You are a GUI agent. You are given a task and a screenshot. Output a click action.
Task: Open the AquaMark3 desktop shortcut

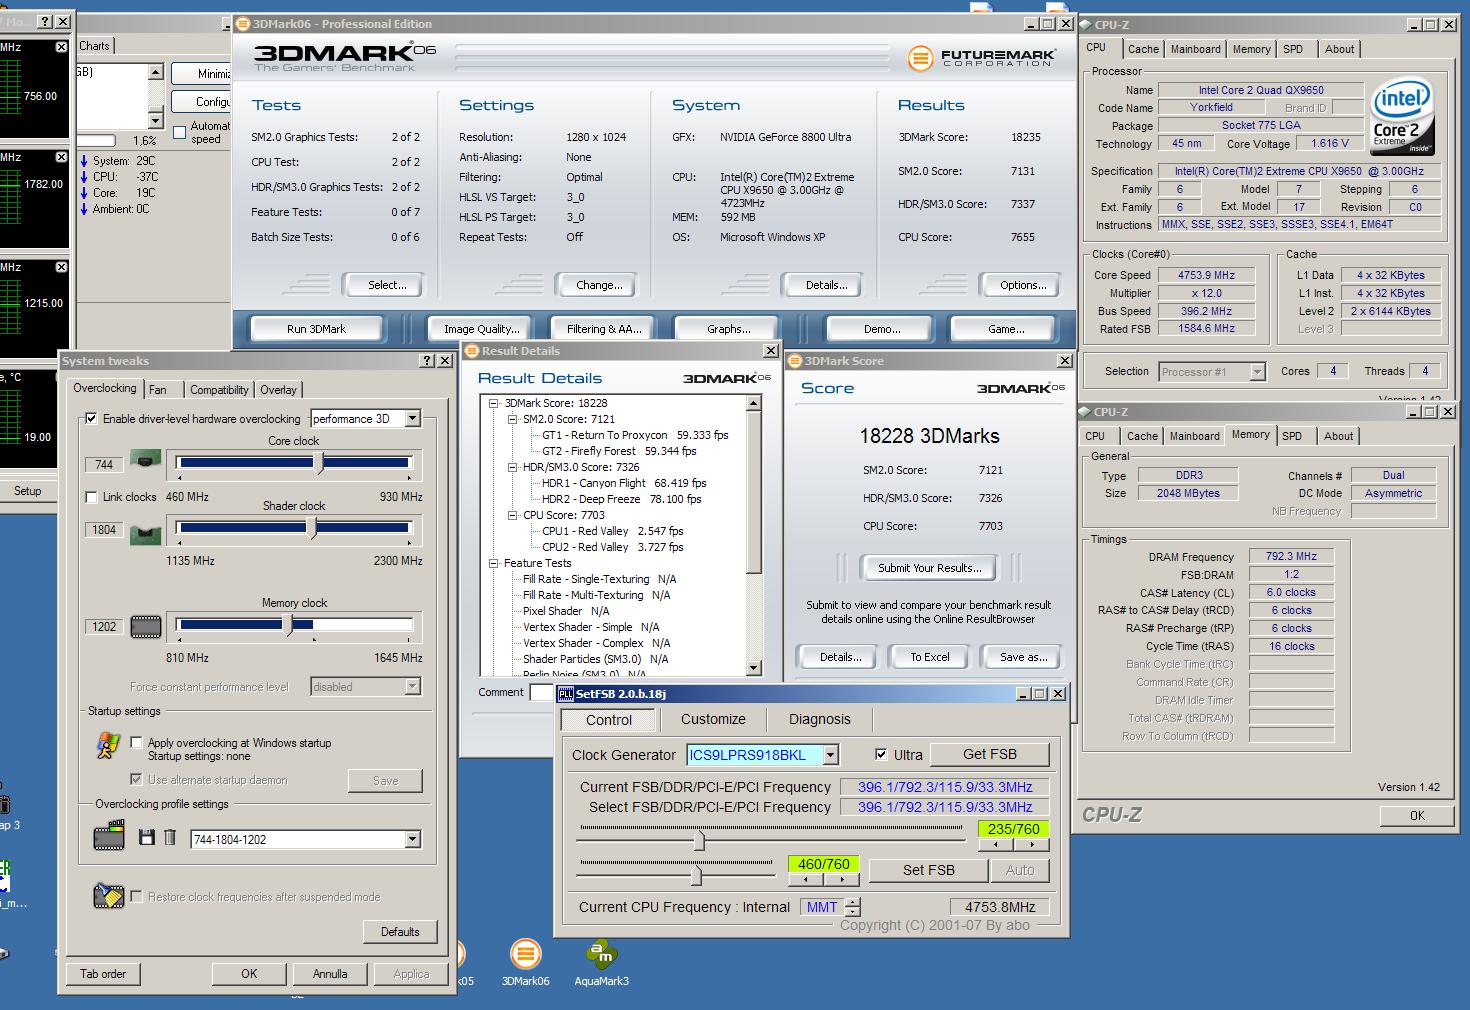tap(601, 963)
